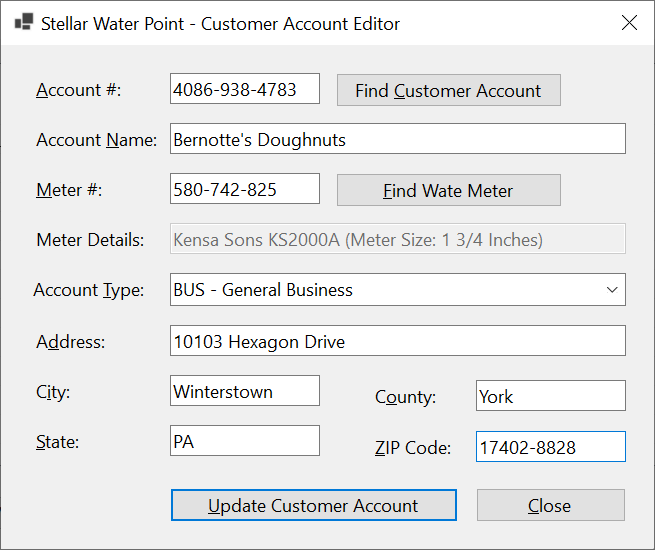Click the Meter Details: label
The height and width of the screenshot is (550, 655).
(90, 240)
